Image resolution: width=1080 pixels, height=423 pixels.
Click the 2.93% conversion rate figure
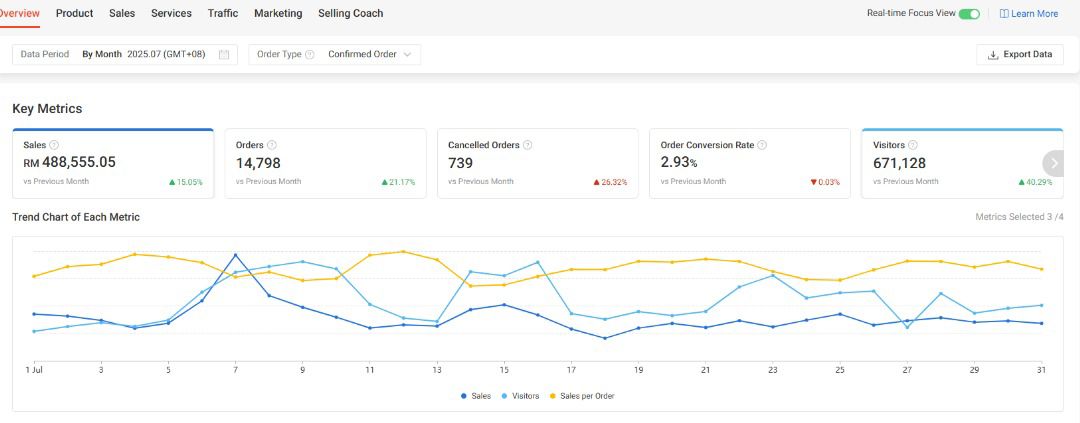tap(679, 163)
